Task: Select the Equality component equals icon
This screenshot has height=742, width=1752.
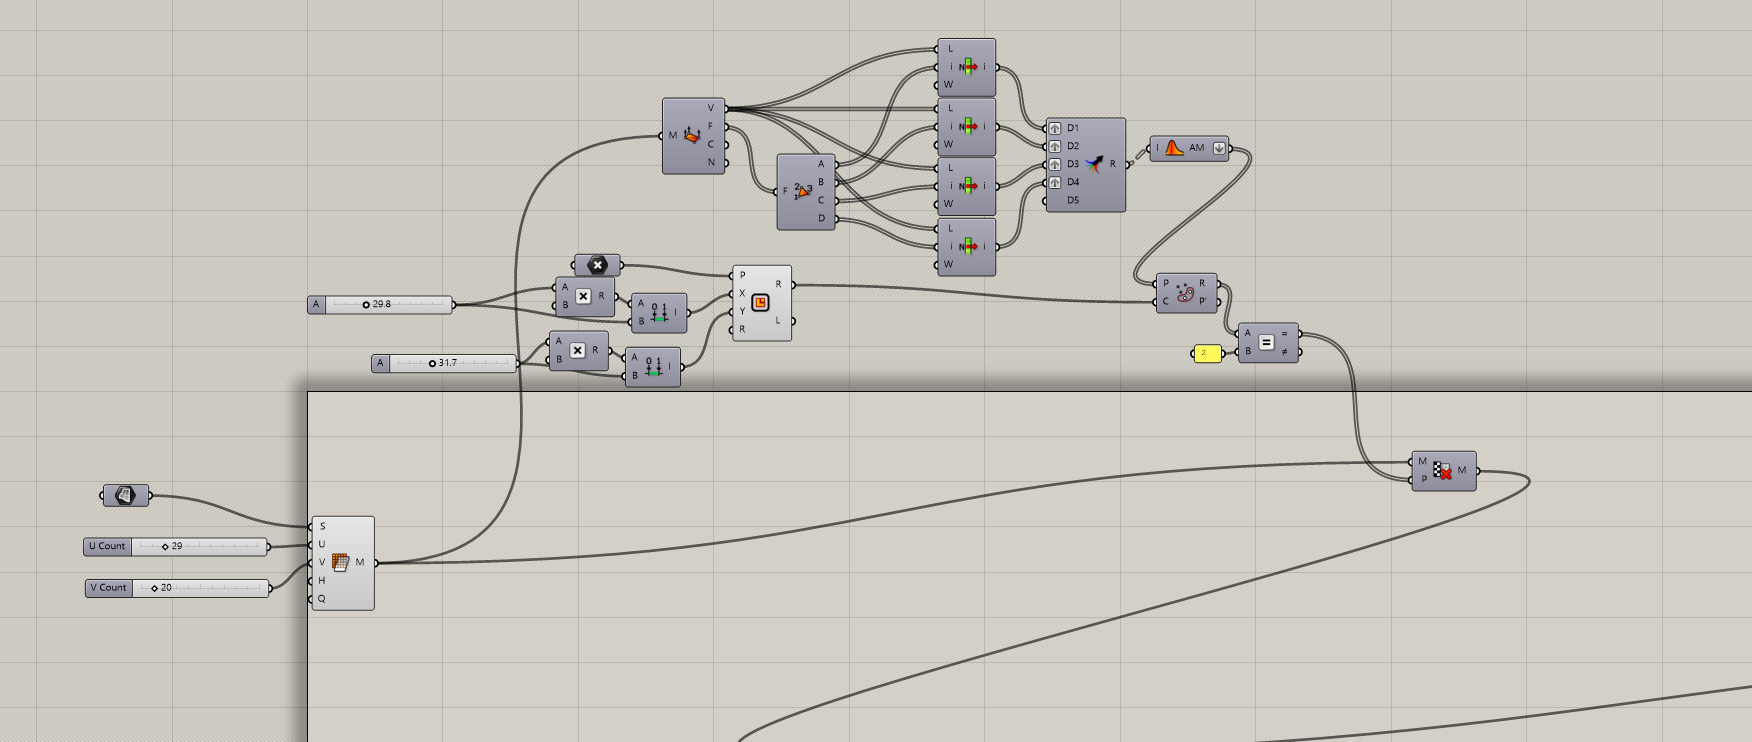Action: pyautogui.click(x=1266, y=342)
